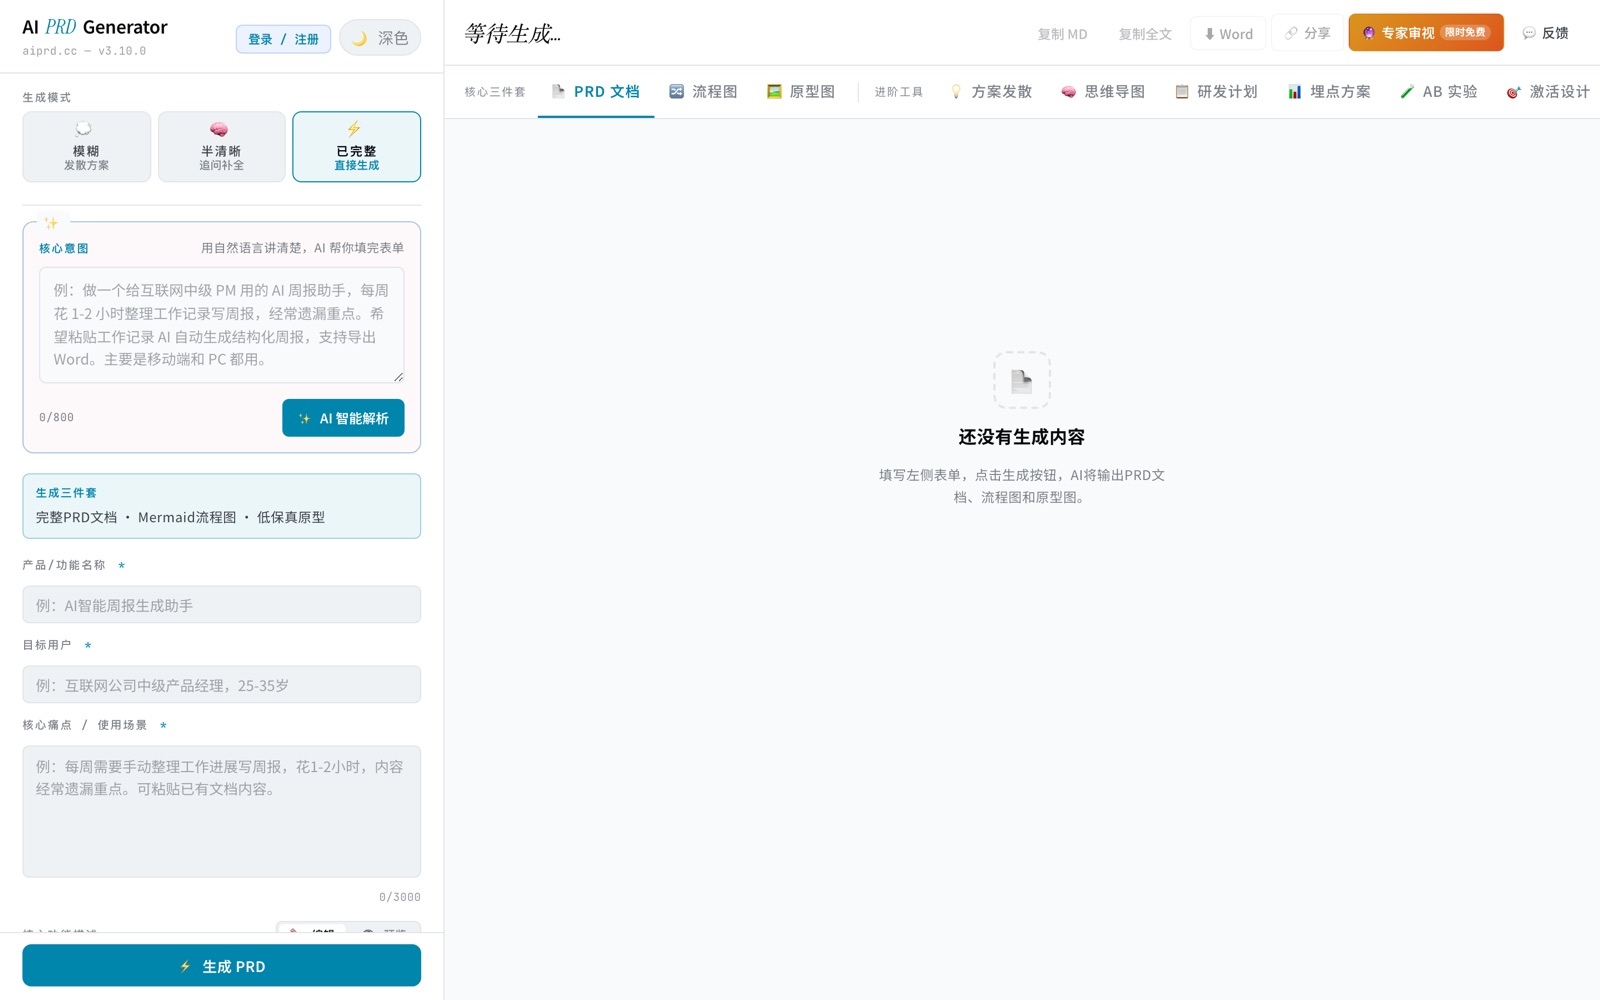Click 专家审视 限时免费 badge button
The height and width of the screenshot is (1000, 1600).
[x=1425, y=32]
